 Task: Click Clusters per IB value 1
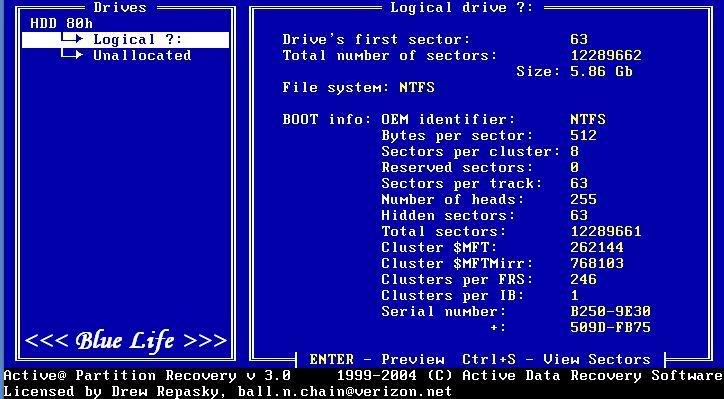(574, 295)
